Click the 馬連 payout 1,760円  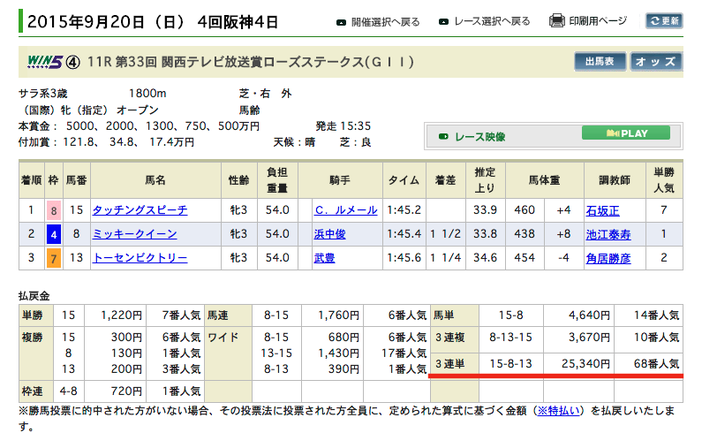point(338,315)
